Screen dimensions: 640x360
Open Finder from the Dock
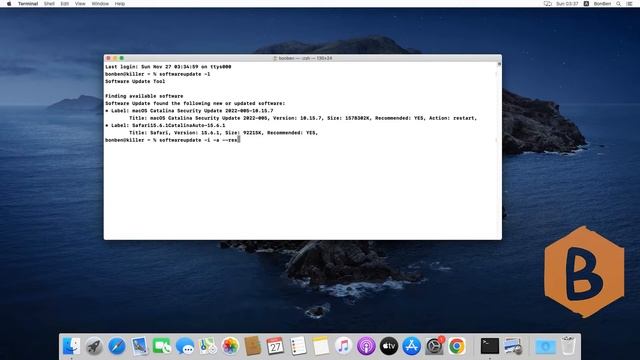click(71, 346)
